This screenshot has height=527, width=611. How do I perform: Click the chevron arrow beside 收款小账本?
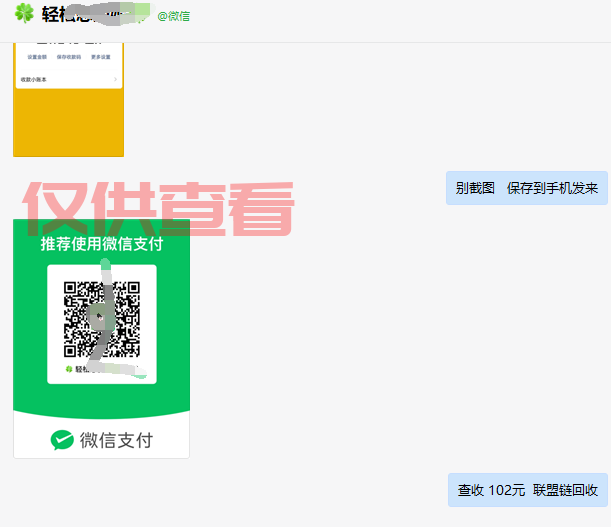(x=115, y=79)
